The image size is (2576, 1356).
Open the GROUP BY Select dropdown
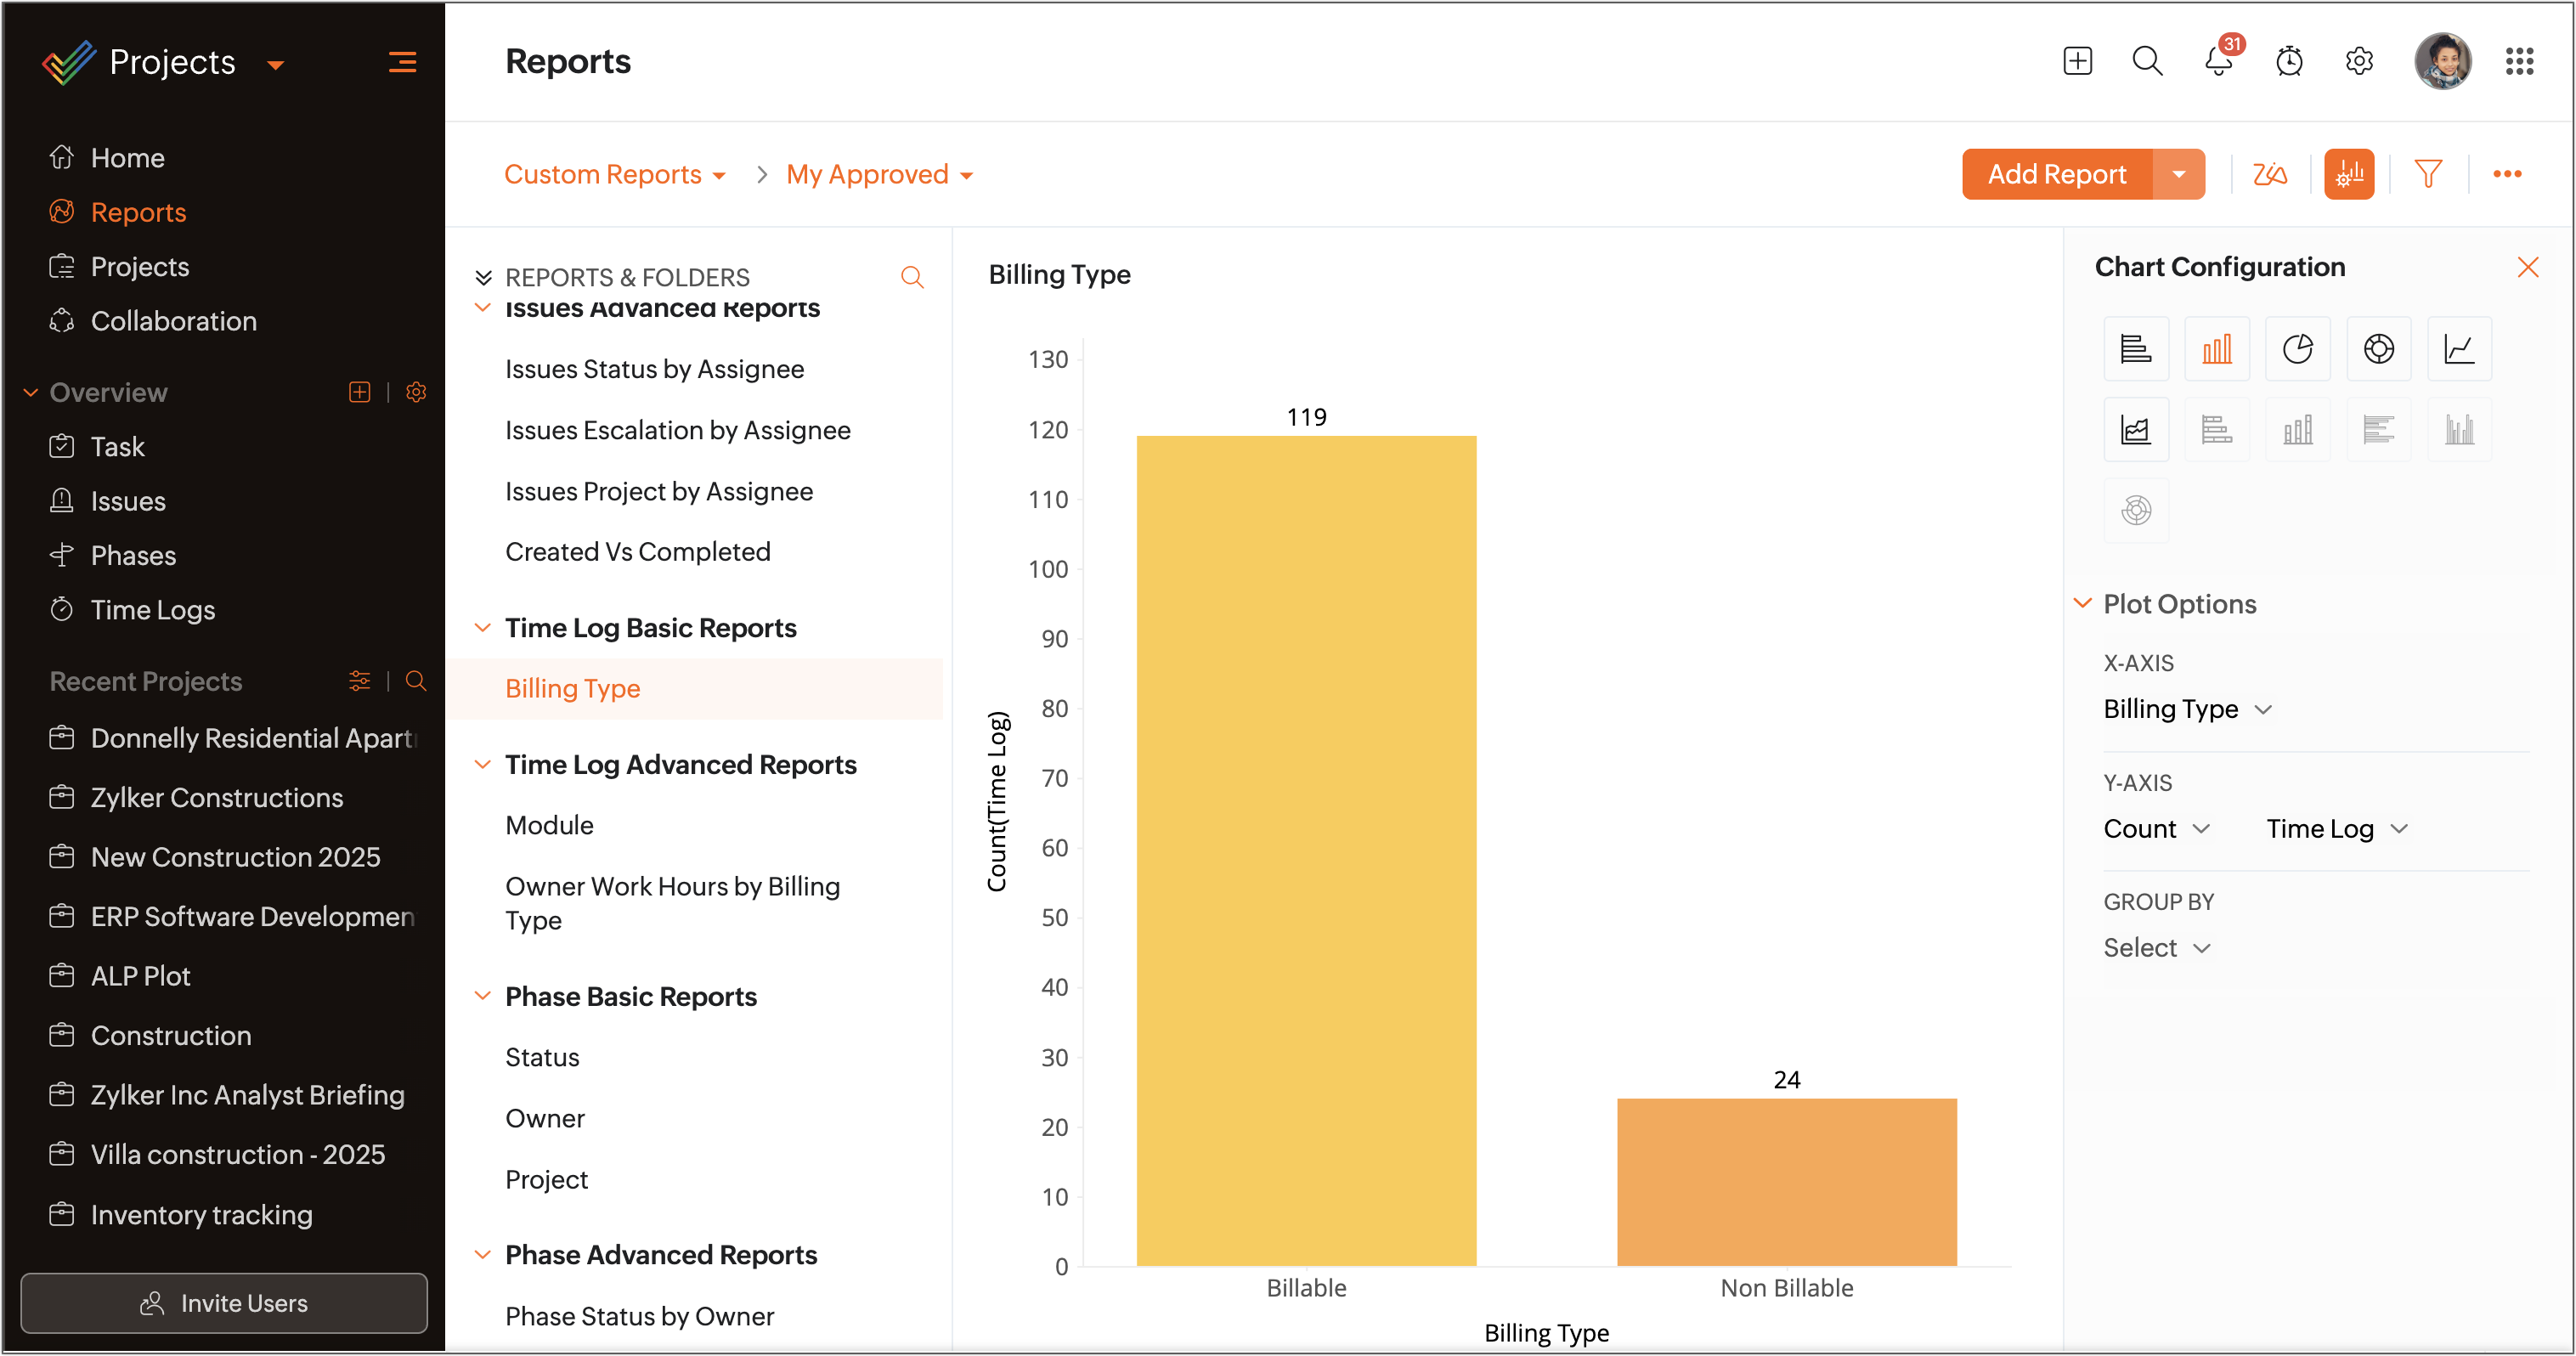pos(2156,948)
